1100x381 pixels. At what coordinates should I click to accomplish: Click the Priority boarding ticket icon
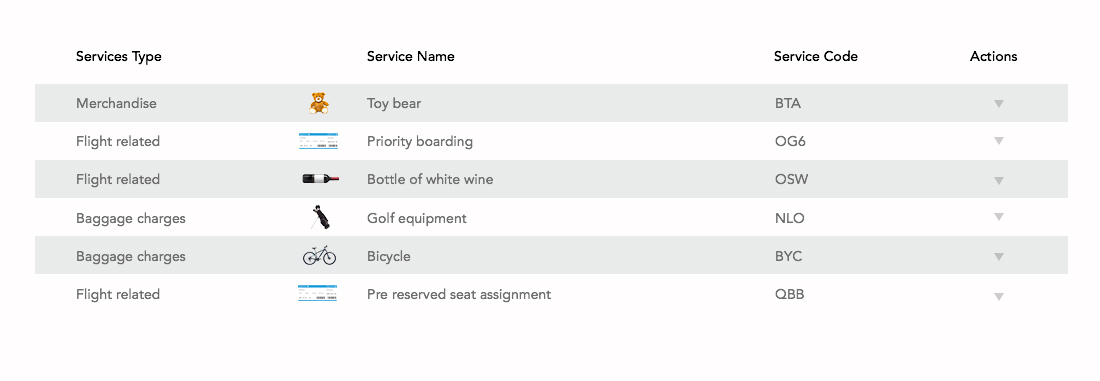tap(318, 141)
